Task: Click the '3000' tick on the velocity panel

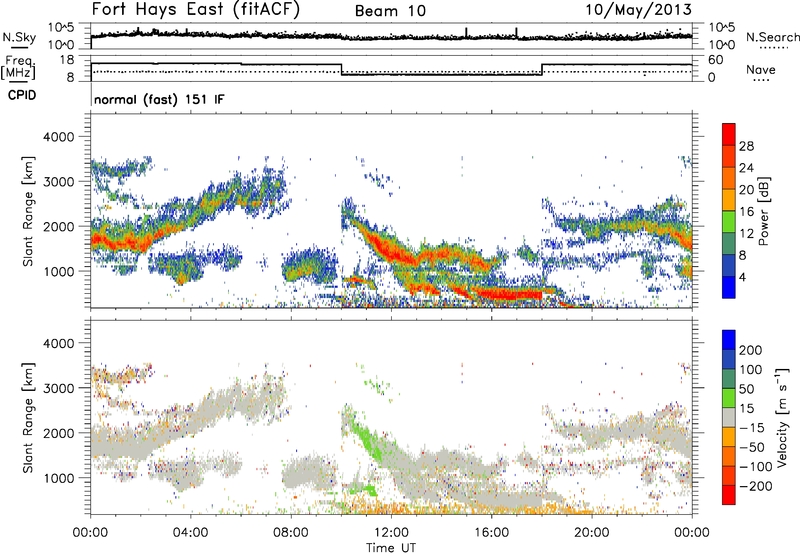Action: 59,388
